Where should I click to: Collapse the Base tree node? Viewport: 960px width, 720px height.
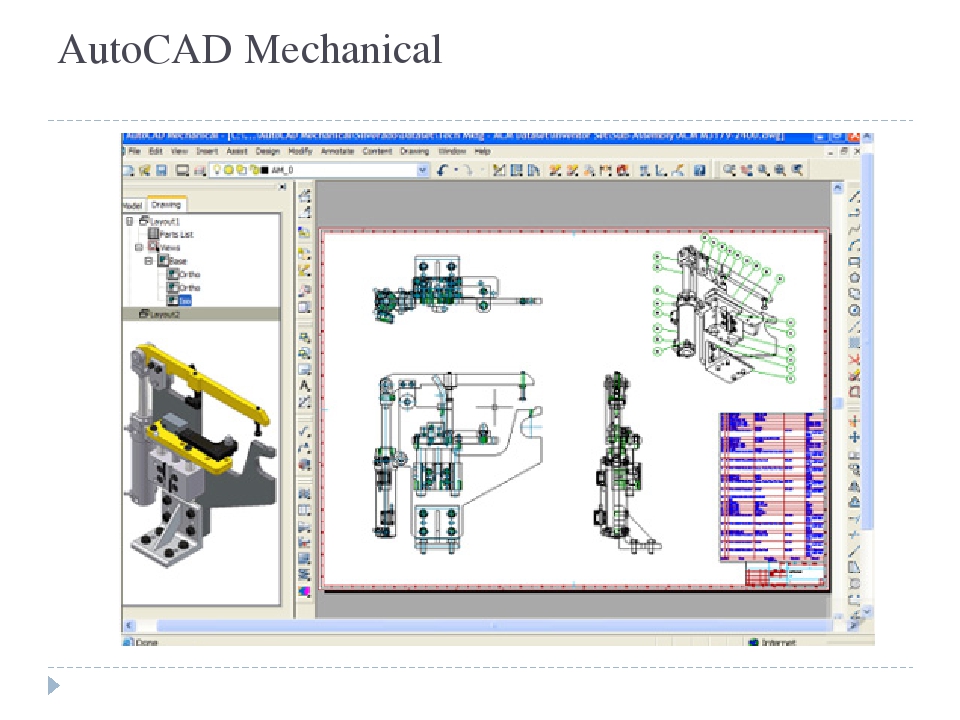point(149,261)
